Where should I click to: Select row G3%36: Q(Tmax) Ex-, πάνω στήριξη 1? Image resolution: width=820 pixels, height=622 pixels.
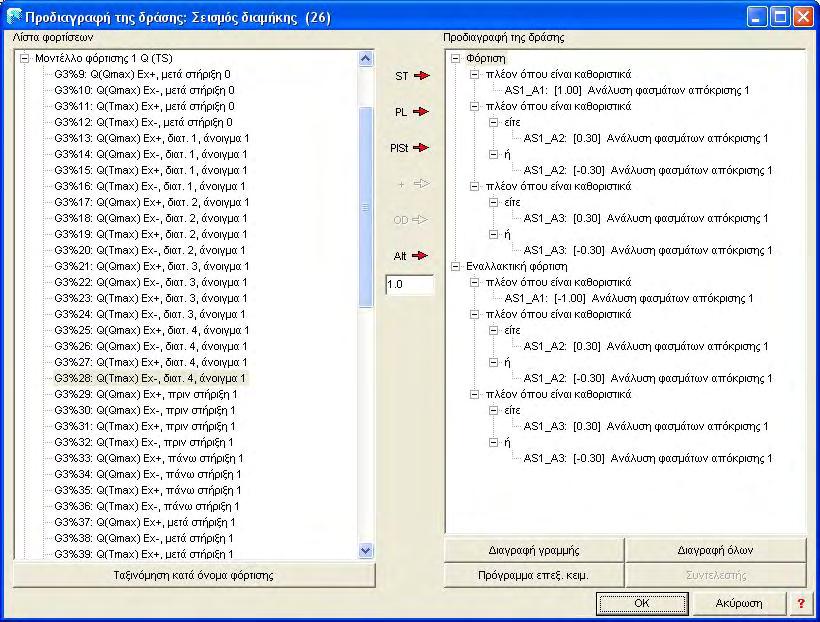pos(146,506)
